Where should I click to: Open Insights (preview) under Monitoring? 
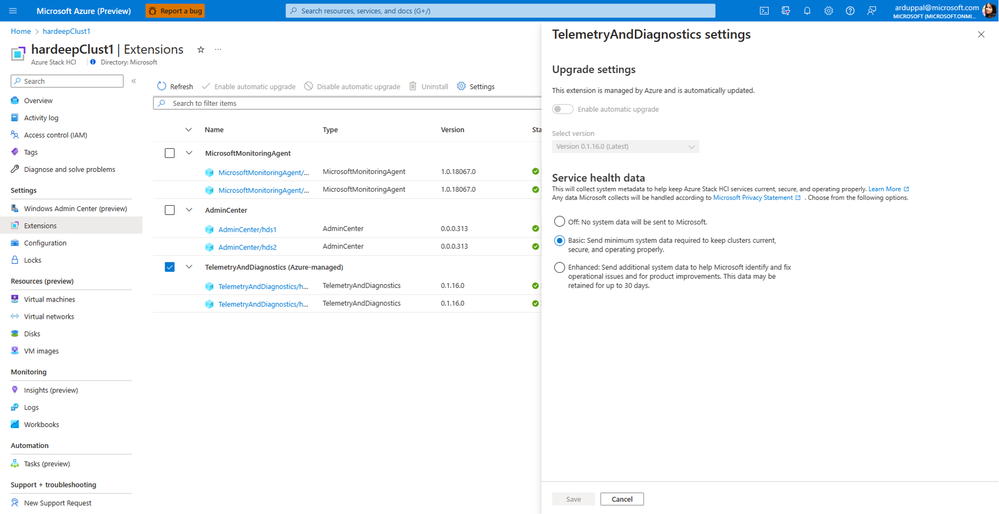(51, 390)
